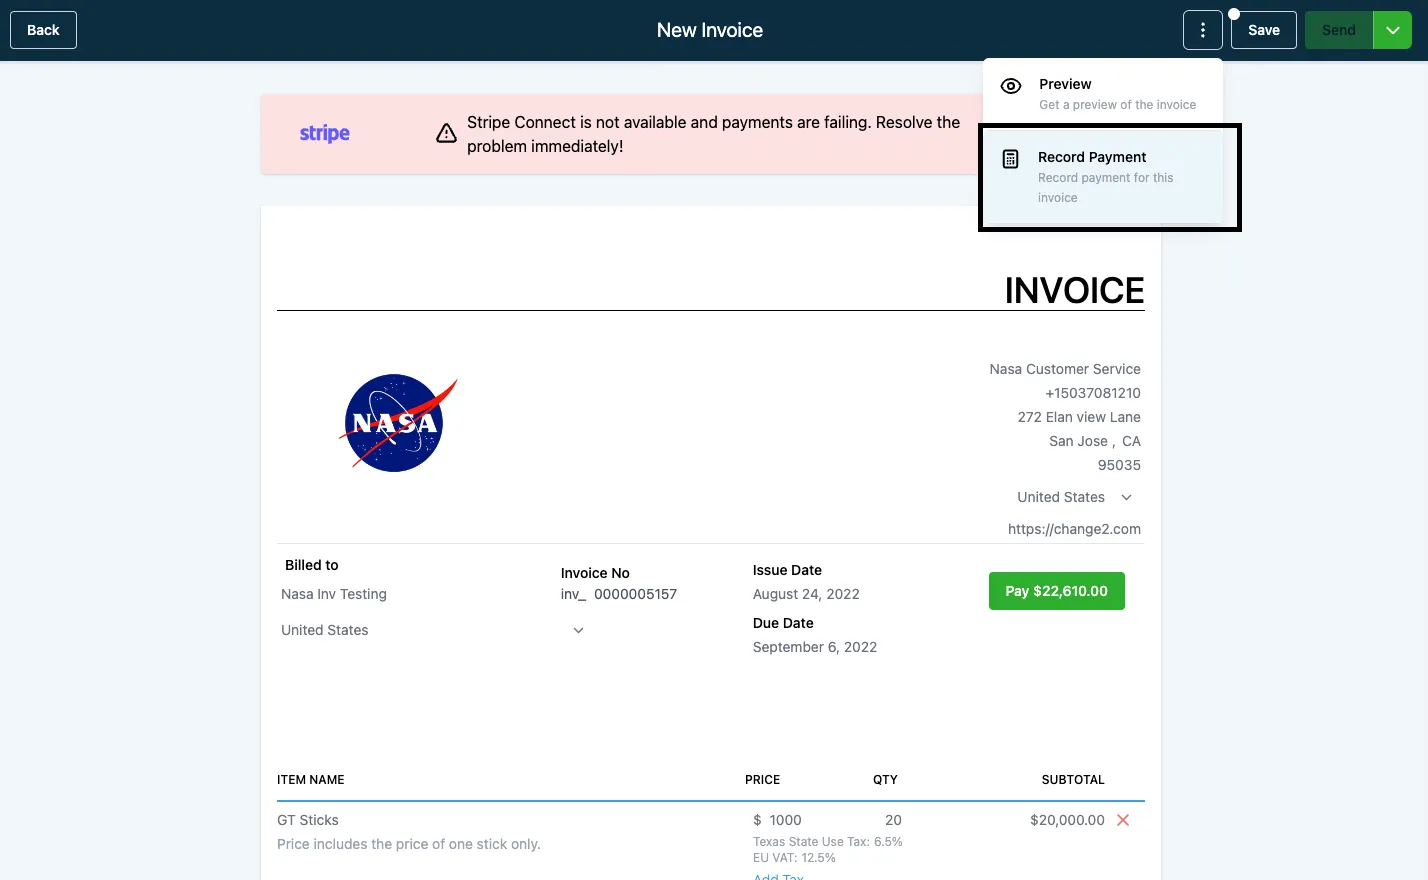The image size is (1428, 880).
Task: Expand the United States company country dropdown
Action: point(1126,497)
